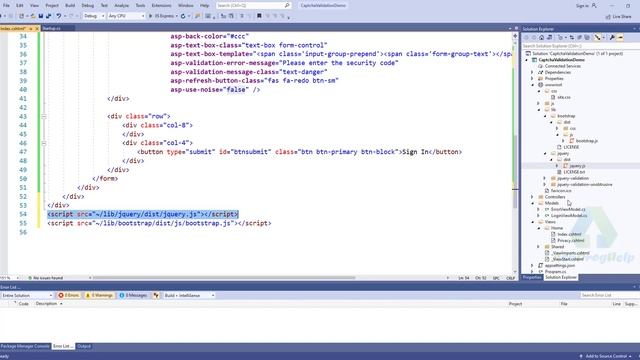The width and height of the screenshot is (640, 360).
Task: Click the clear filter icon in Error List
Action: tap(156, 295)
